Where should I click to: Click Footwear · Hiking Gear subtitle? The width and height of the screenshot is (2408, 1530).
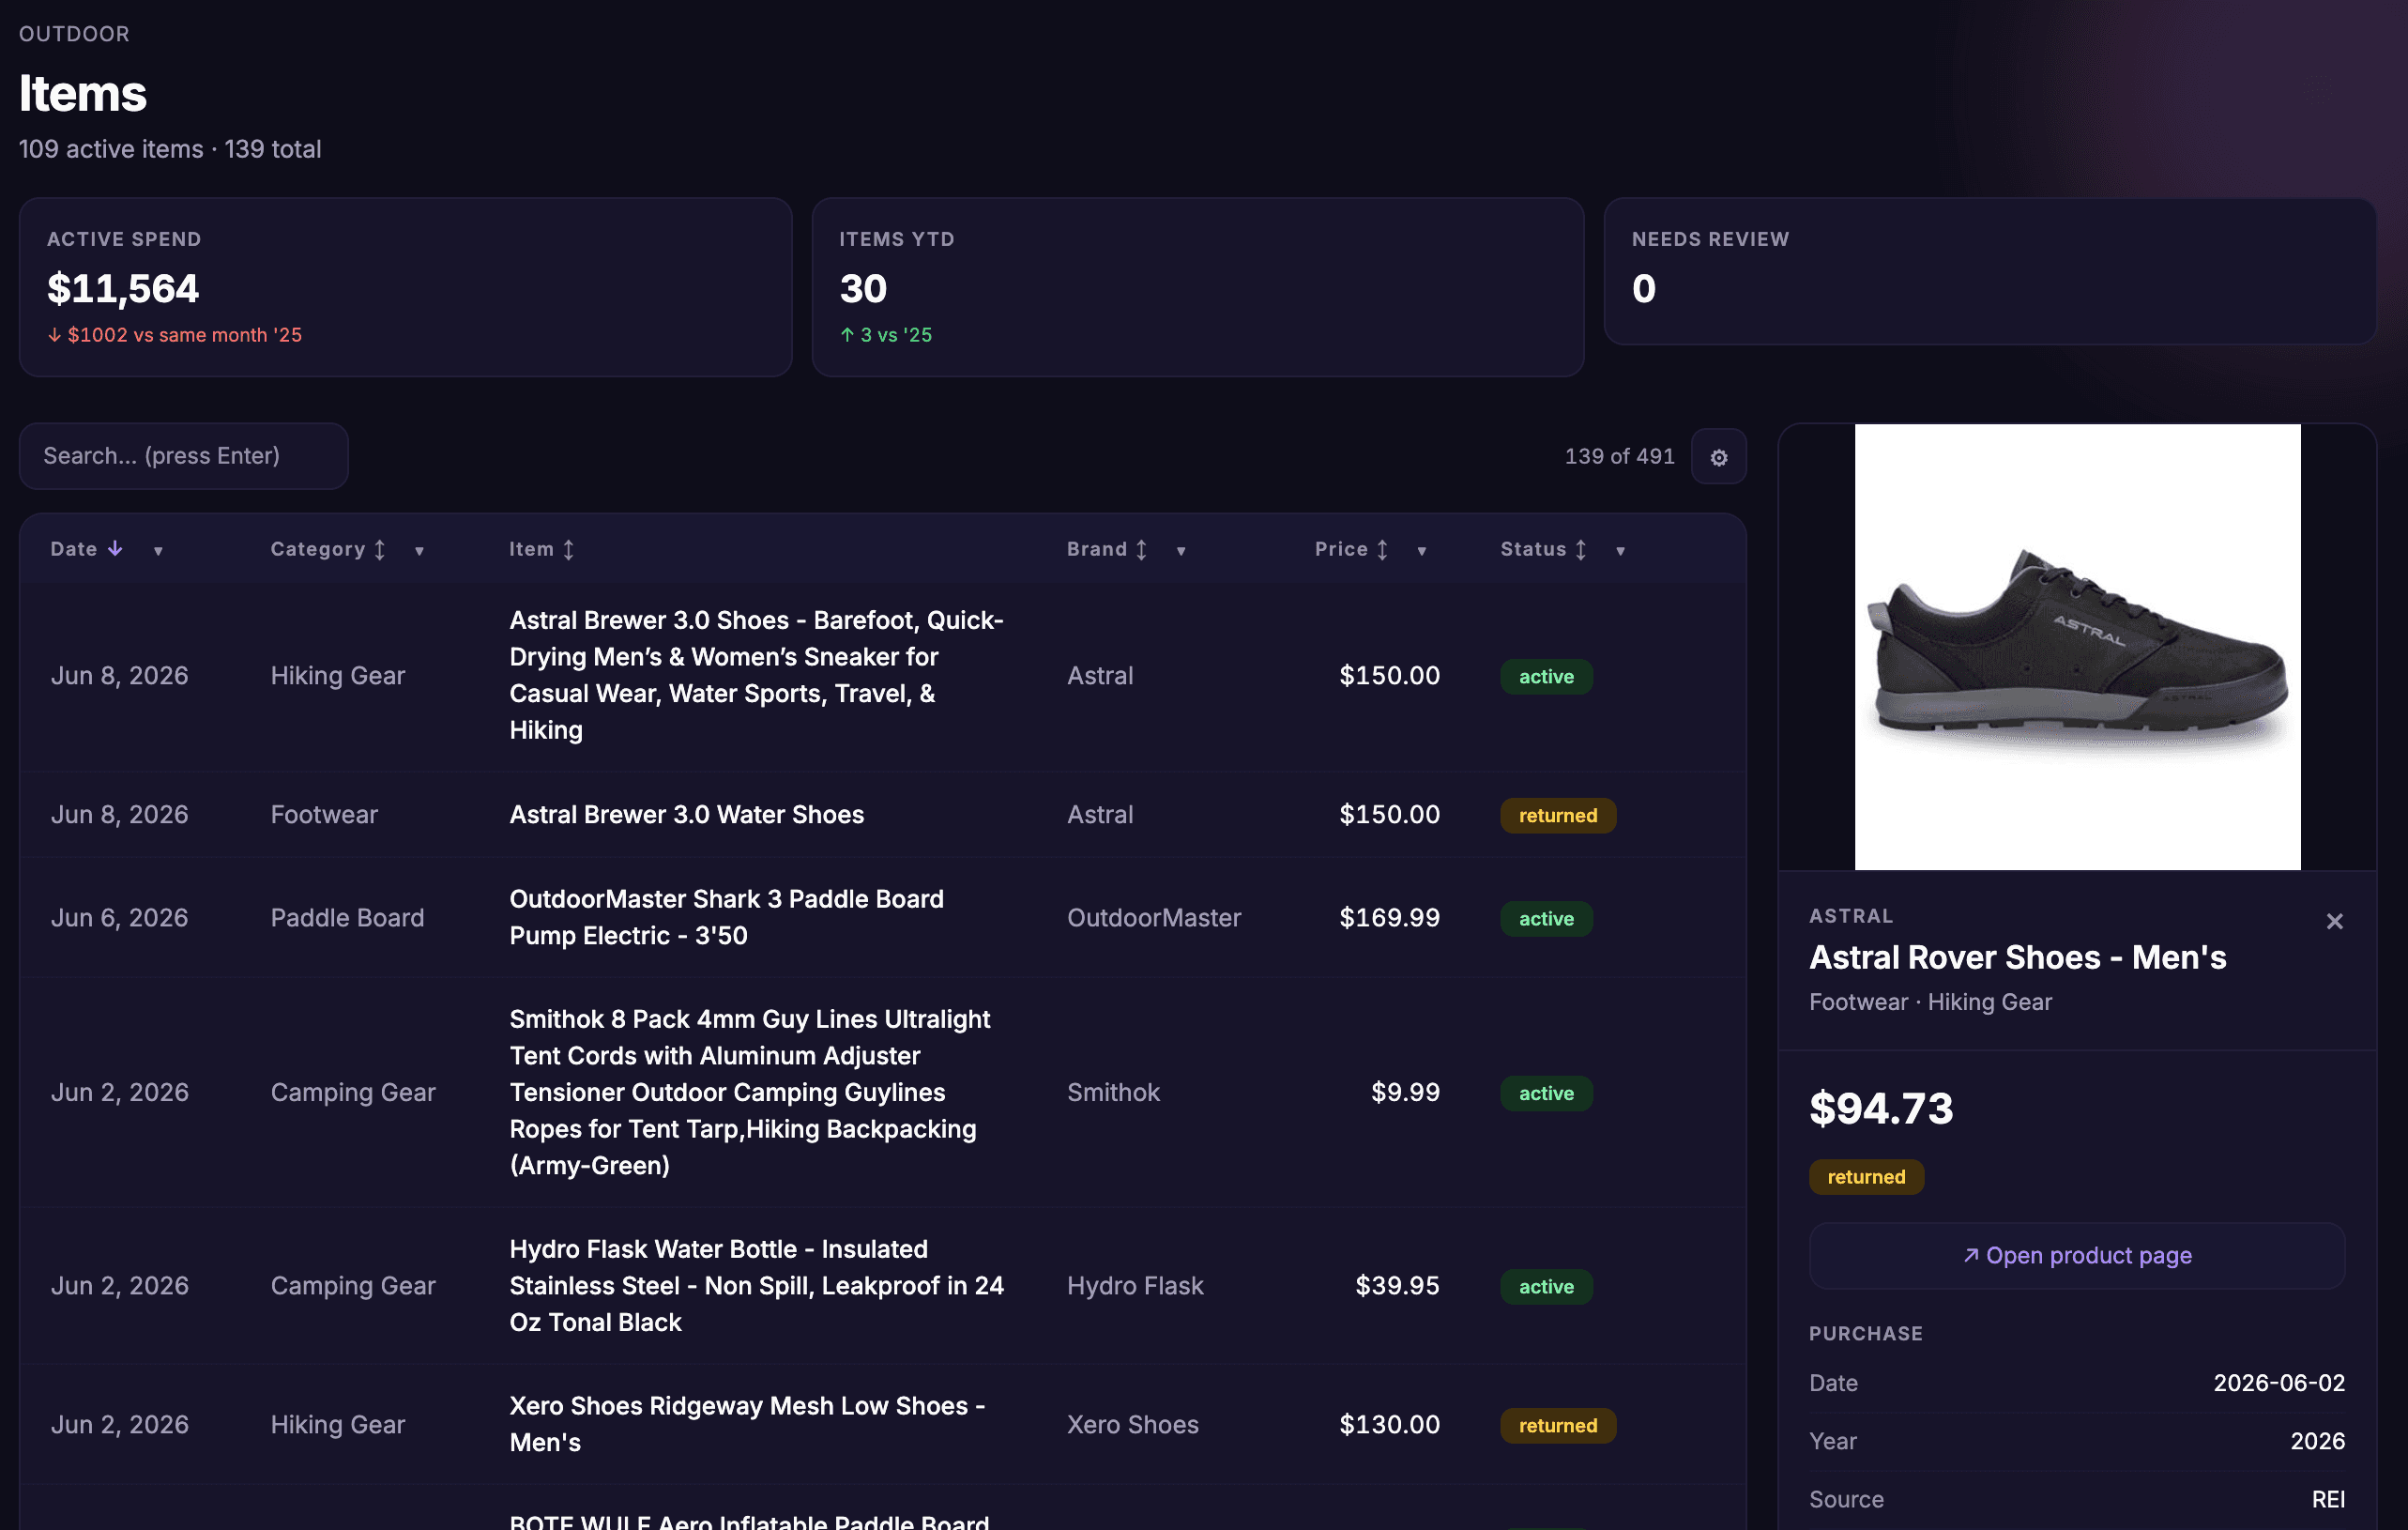point(1930,1002)
